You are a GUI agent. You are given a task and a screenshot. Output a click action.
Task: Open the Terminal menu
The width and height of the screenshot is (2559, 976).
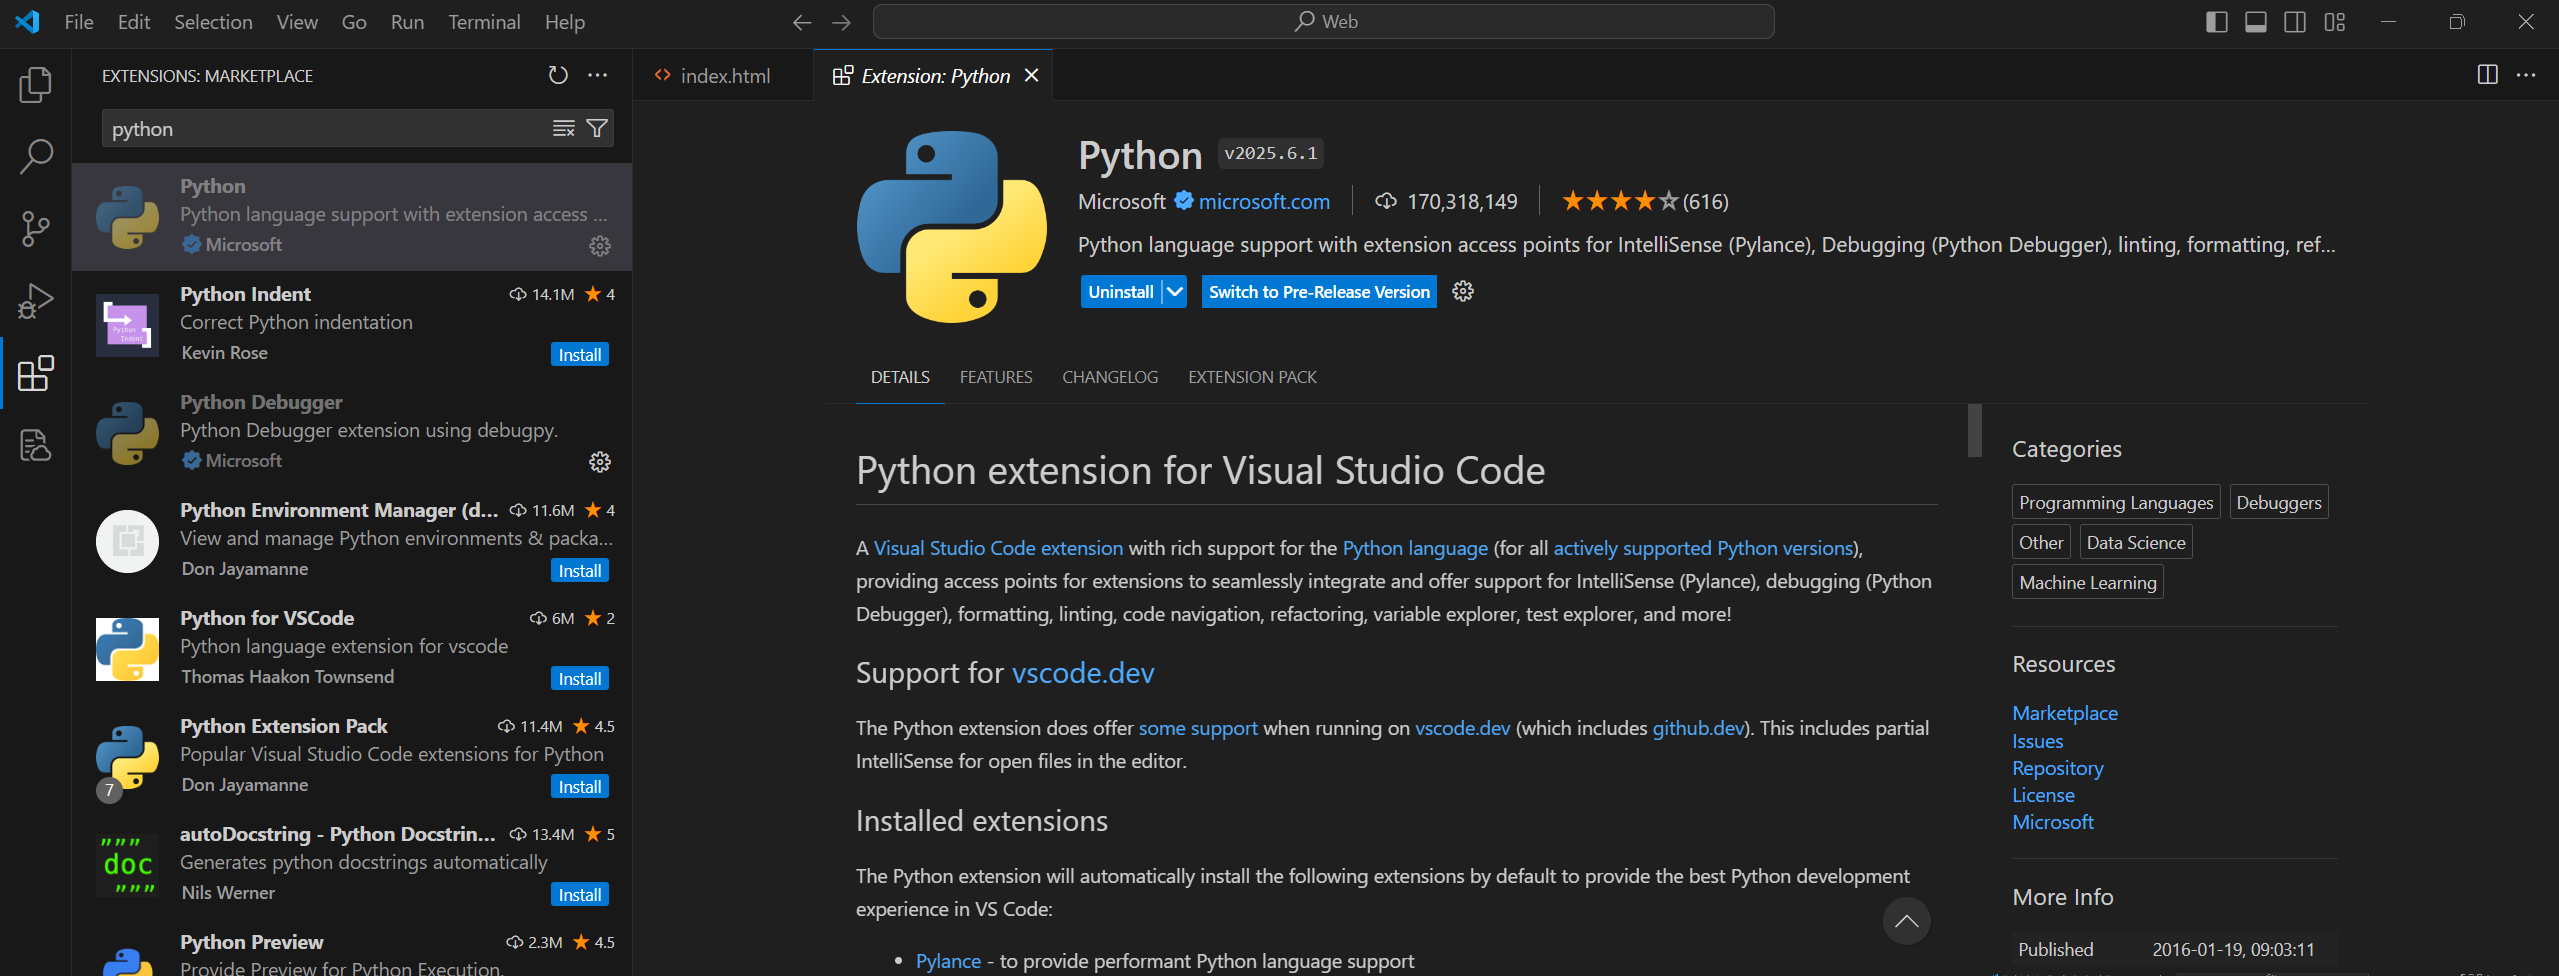coord(484,21)
